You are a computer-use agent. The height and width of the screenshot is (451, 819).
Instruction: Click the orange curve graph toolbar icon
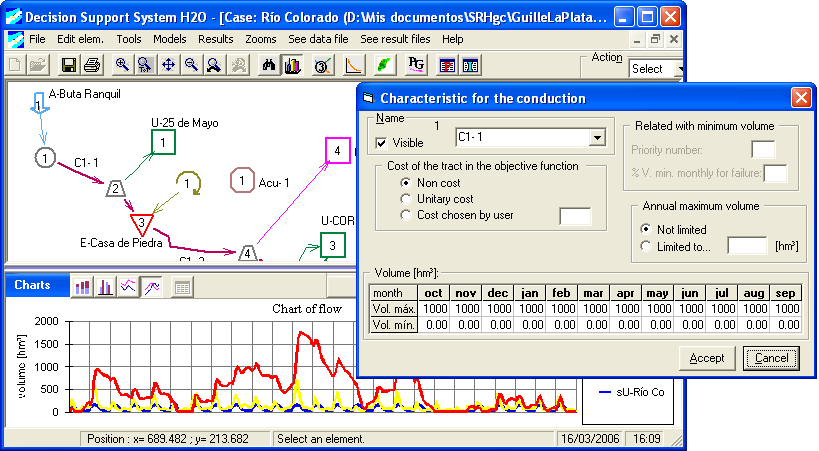pyautogui.click(x=354, y=65)
